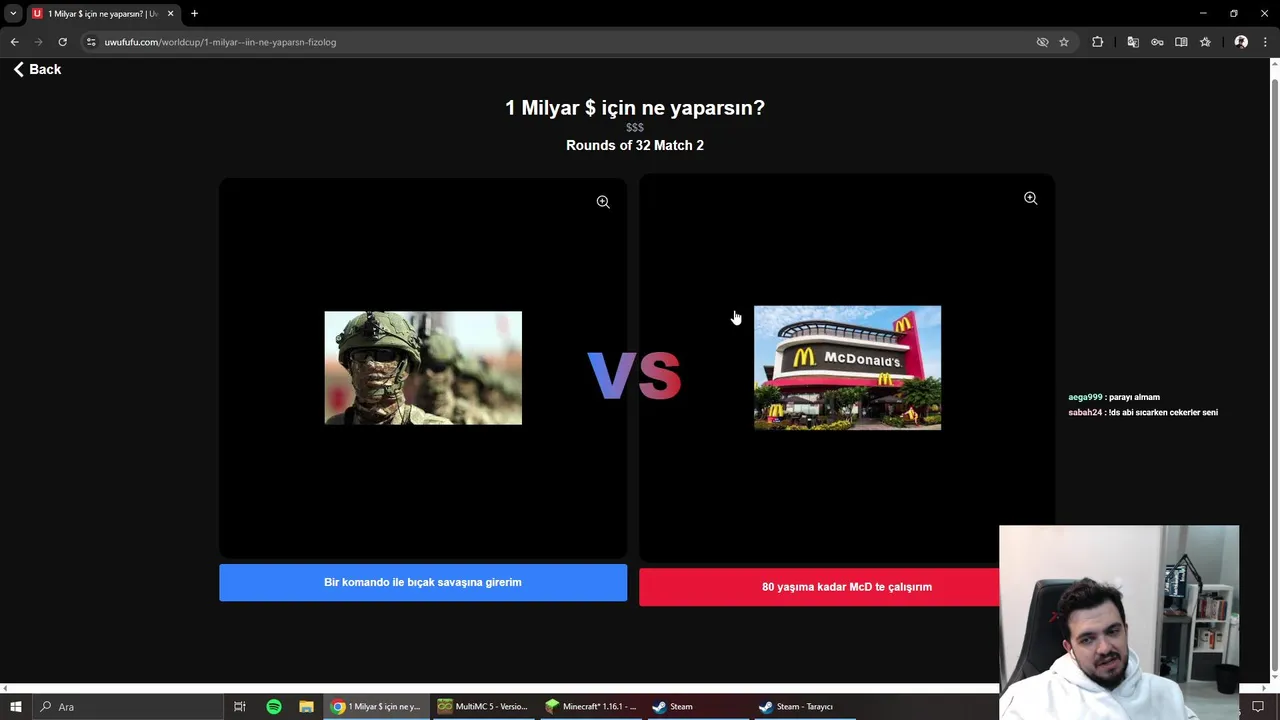The width and height of the screenshot is (1280, 720).
Task: Switch to Minecraft 1.16.1 taskbar window
Action: pos(591,706)
